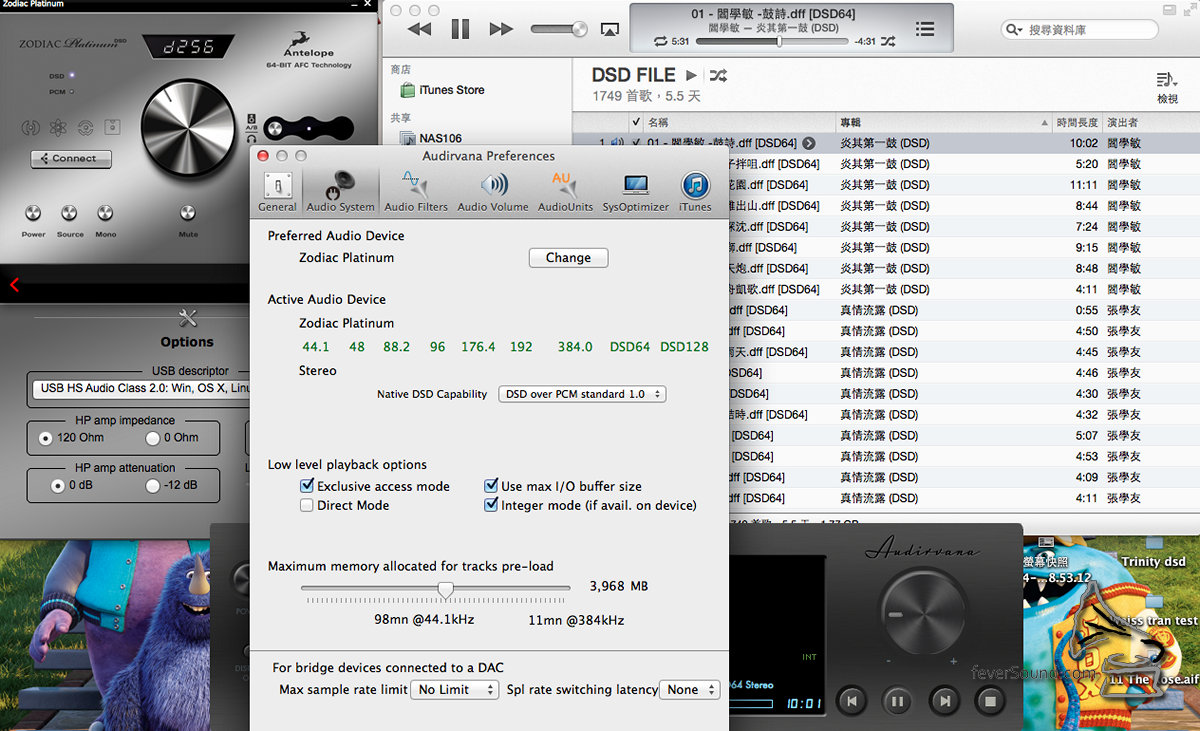
Task: Open the Spl rate switching latency dropdown
Action: click(690, 690)
